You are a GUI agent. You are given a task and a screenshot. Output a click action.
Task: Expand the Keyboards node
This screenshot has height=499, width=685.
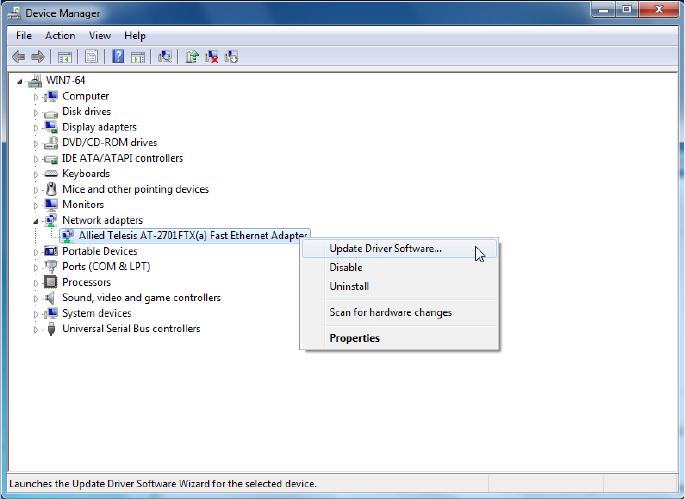[36, 175]
